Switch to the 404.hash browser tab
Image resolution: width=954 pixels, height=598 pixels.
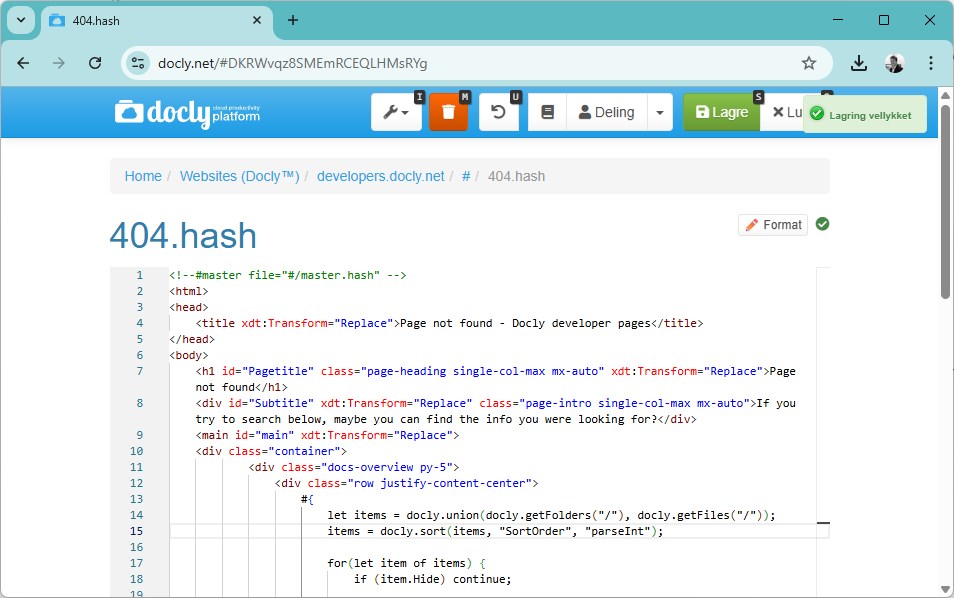coord(150,20)
